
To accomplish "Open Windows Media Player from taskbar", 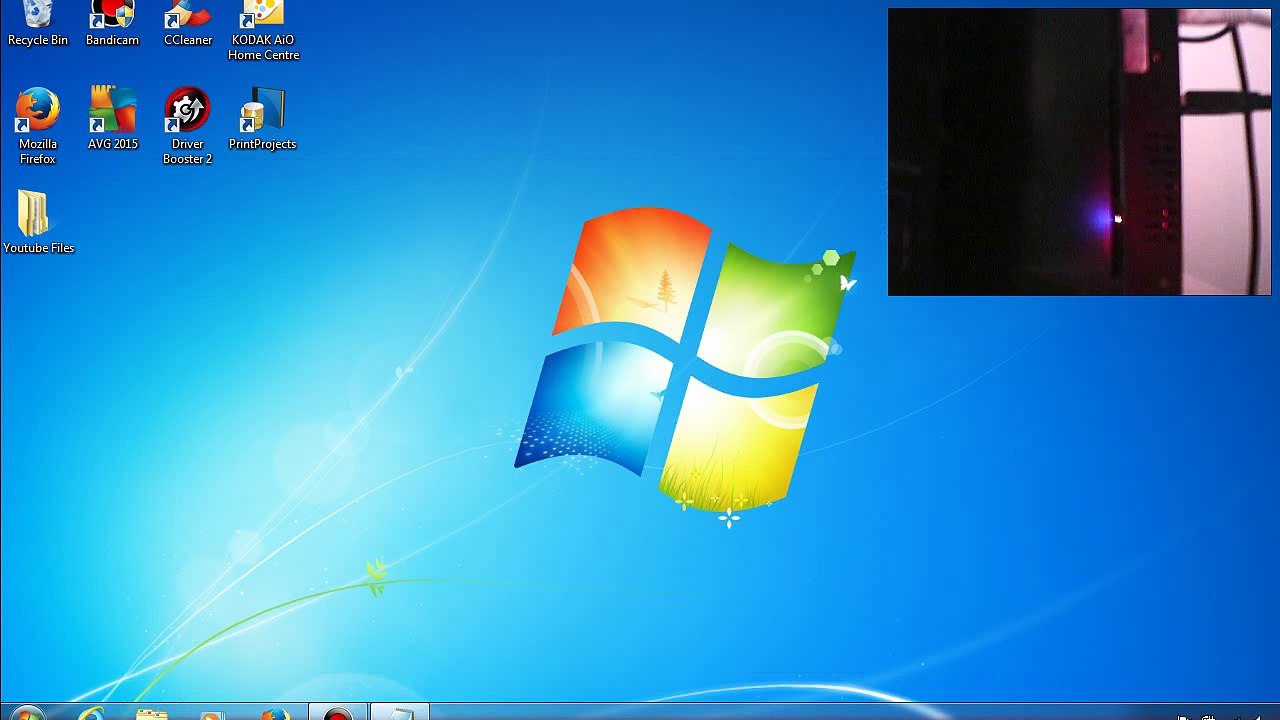I will [x=212, y=714].
